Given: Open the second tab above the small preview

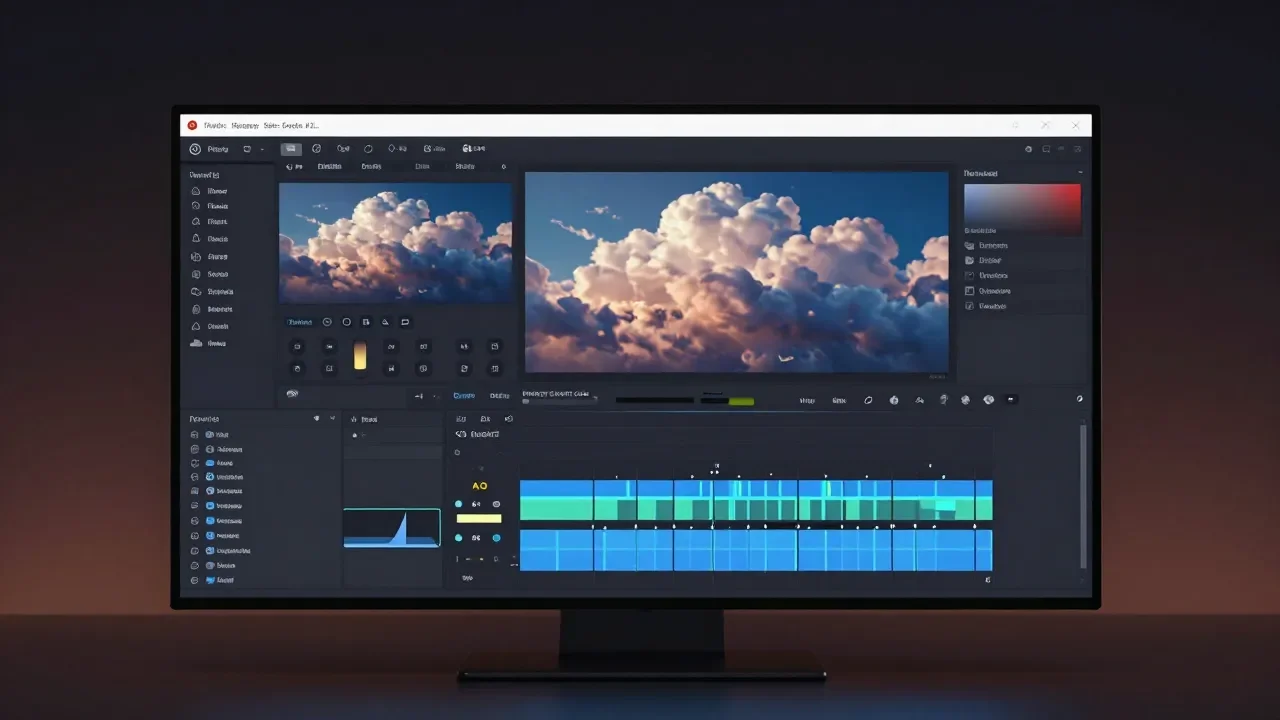Looking at the screenshot, I should coord(329,167).
